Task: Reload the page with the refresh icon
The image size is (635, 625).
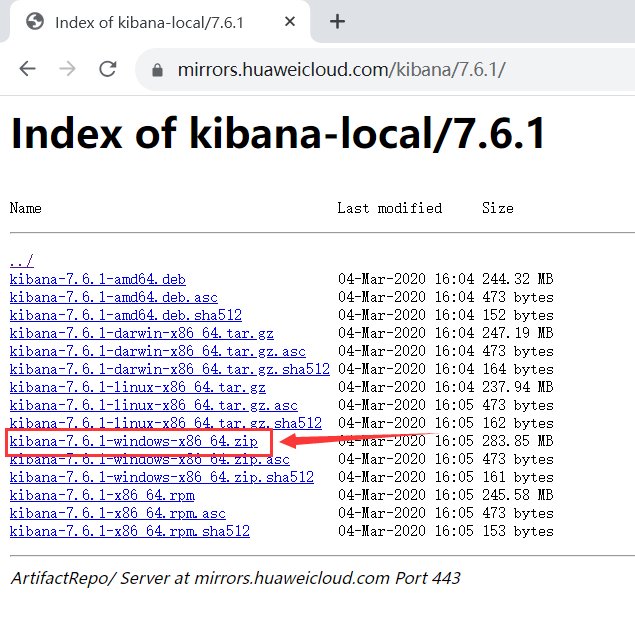Action: (x=108, y=69)
